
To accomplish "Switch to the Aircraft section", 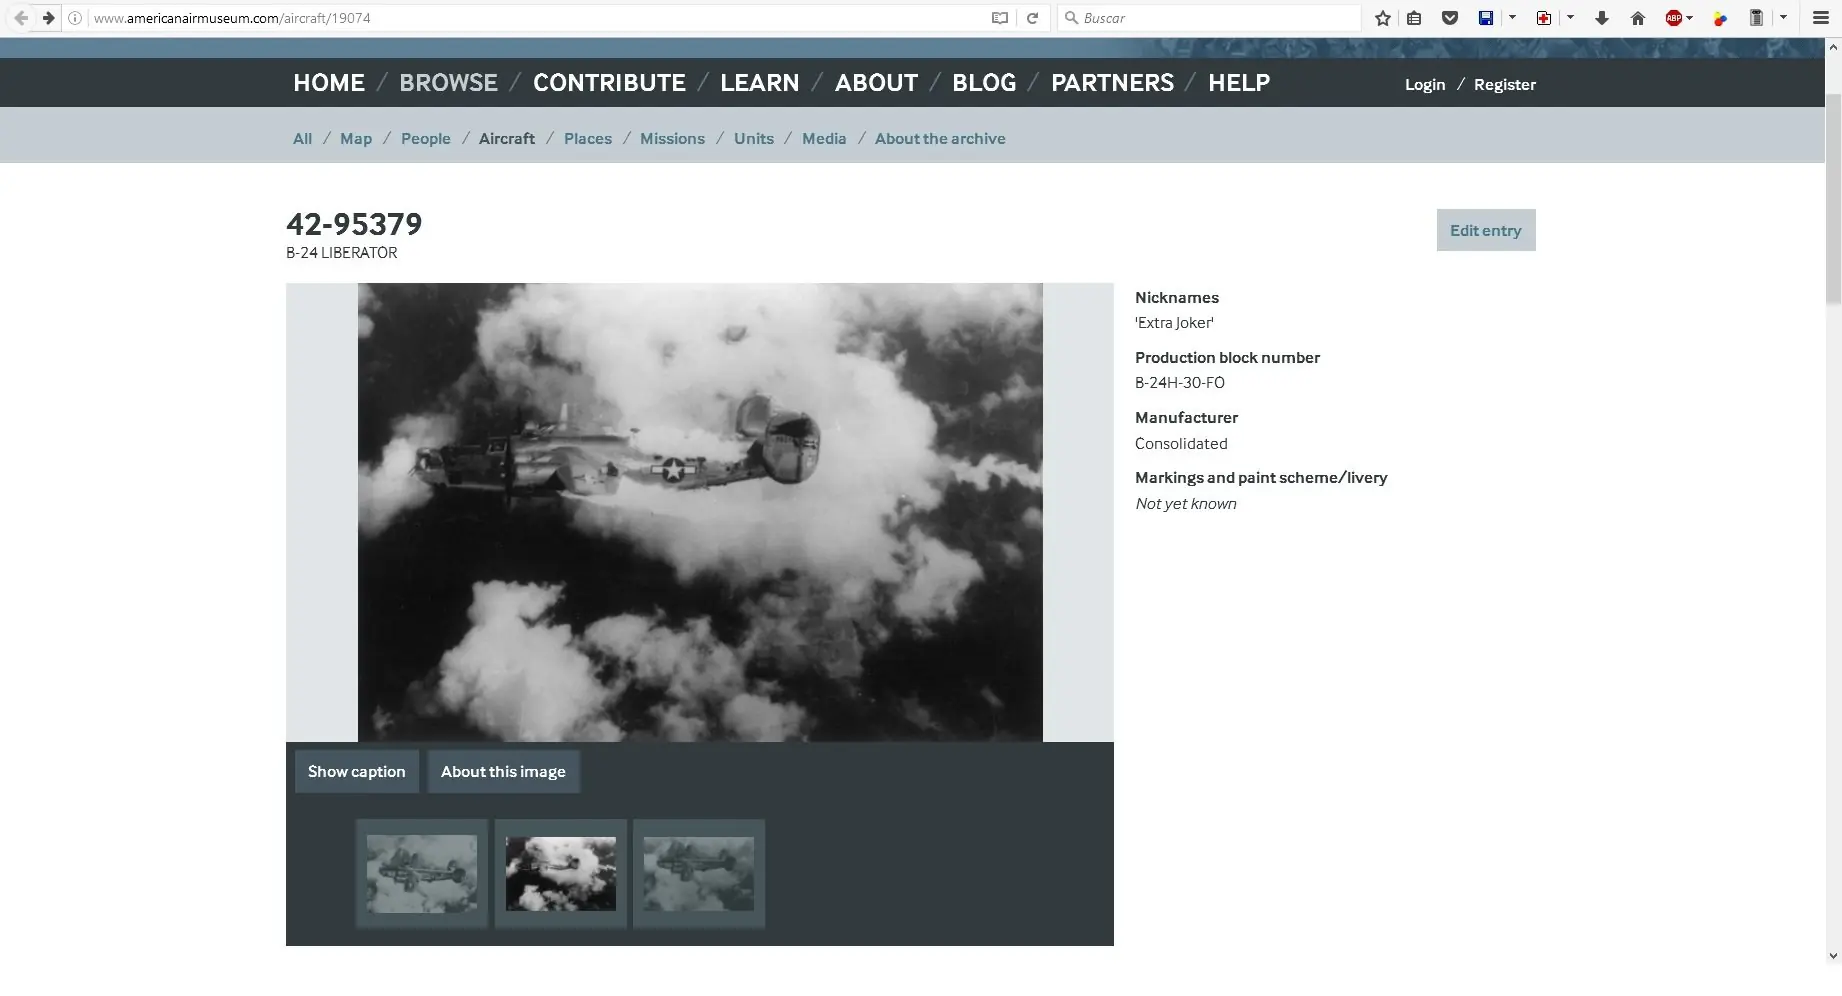I will coord(507,139).
